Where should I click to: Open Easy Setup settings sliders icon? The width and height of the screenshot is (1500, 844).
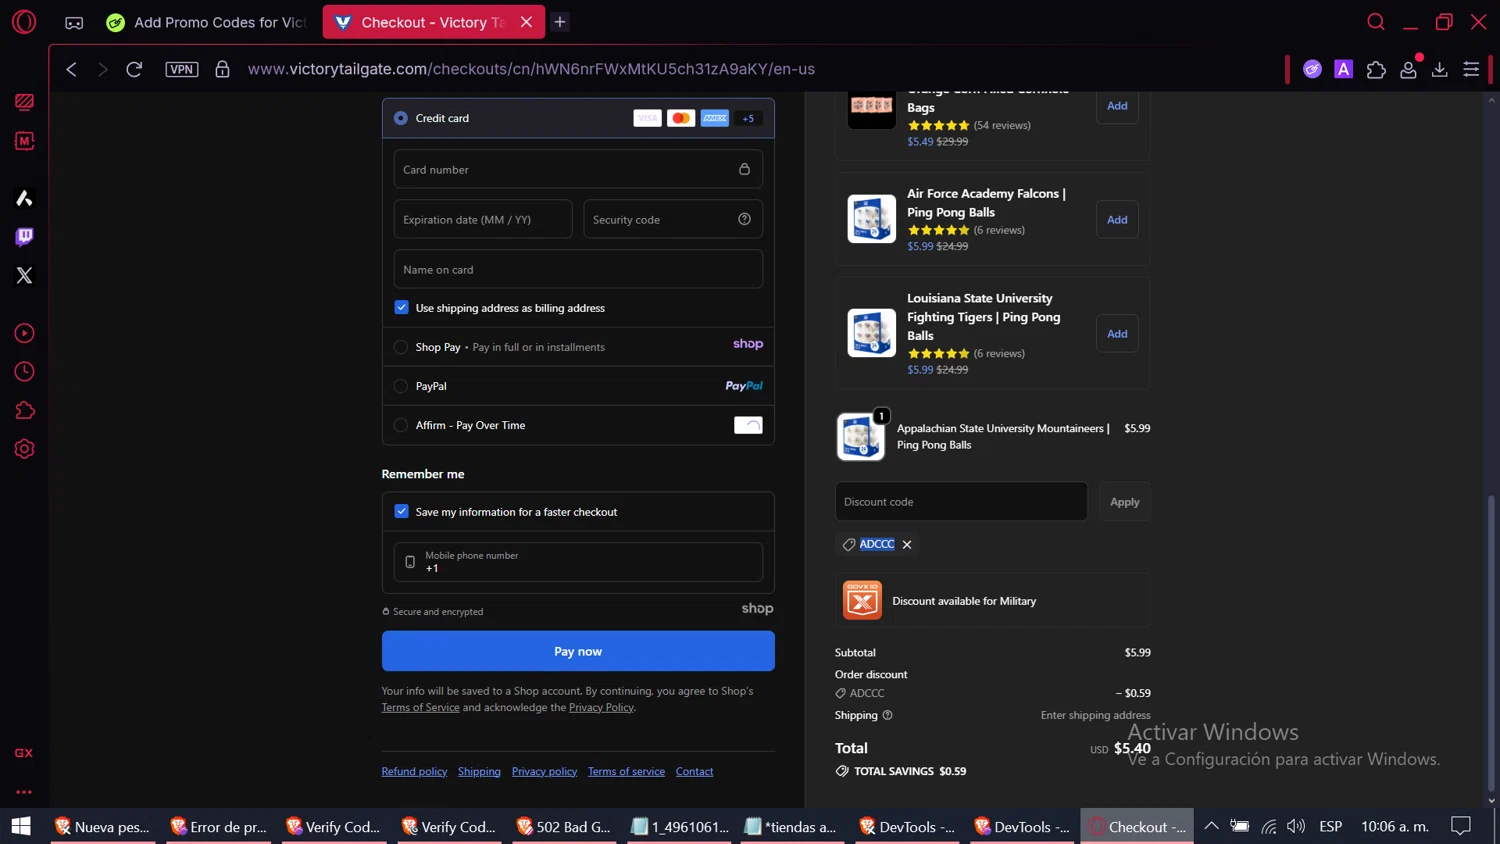[x=1471, y=69]
